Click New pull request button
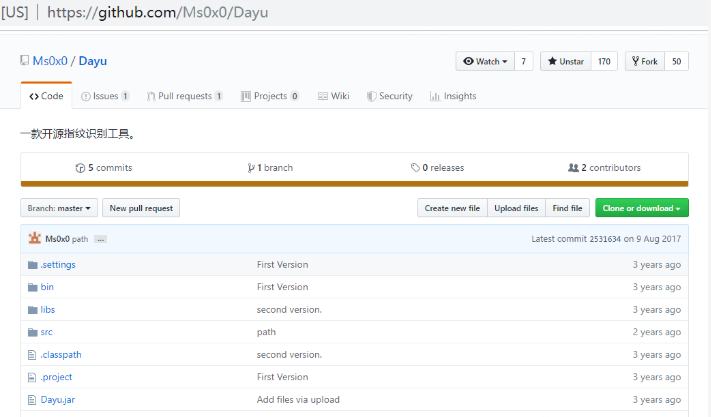The width and height of the screenshot is (711, 417). [x=141, y=208]
